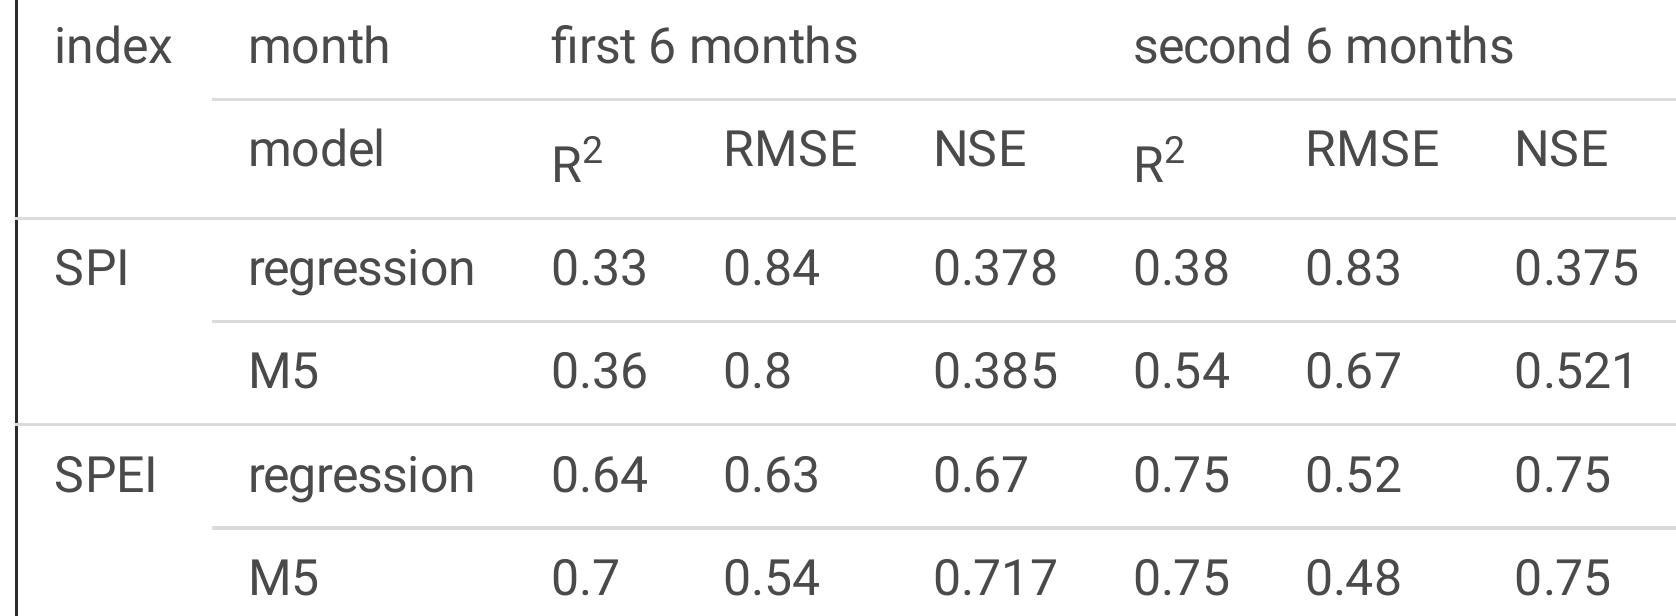Click the M5 model cell in SPEI rows

tap(283, 578)
